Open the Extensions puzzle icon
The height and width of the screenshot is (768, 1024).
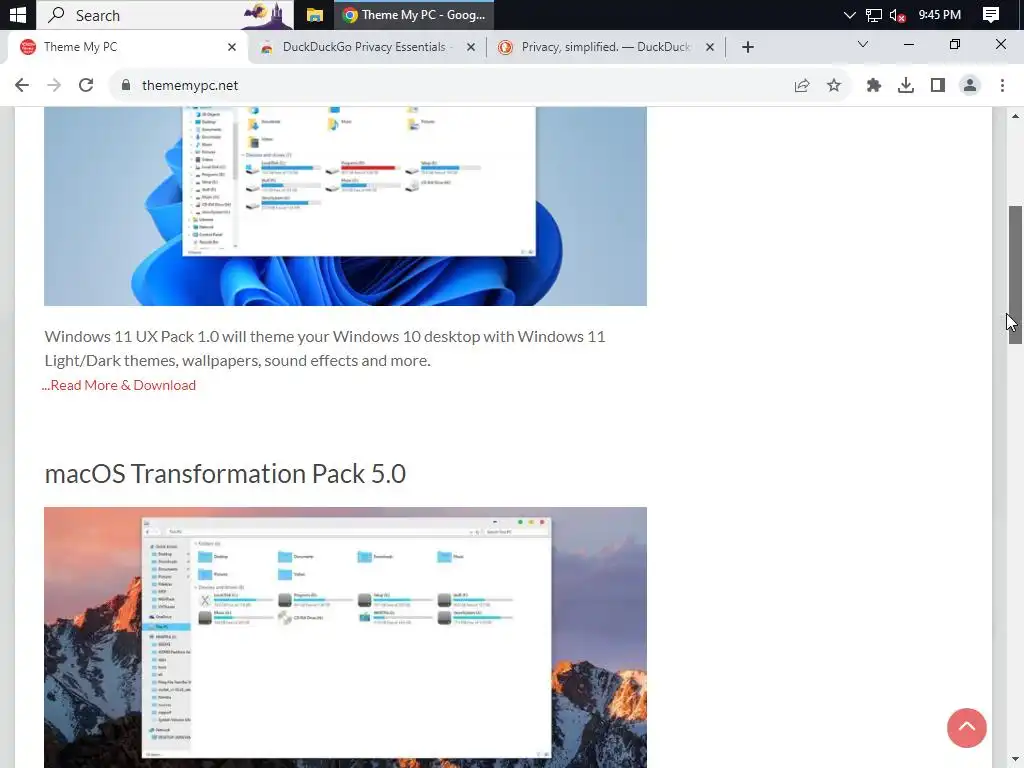coord(874,85)
